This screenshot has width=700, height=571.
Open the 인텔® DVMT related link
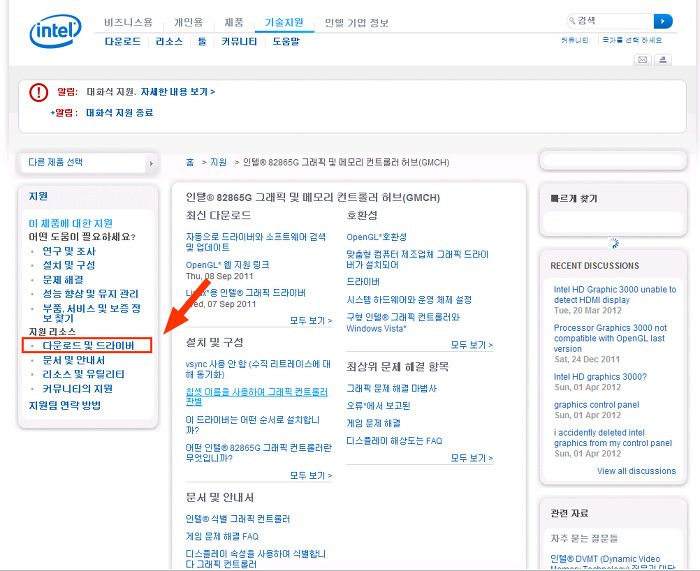pyautogui.click(x=613, y=563)
